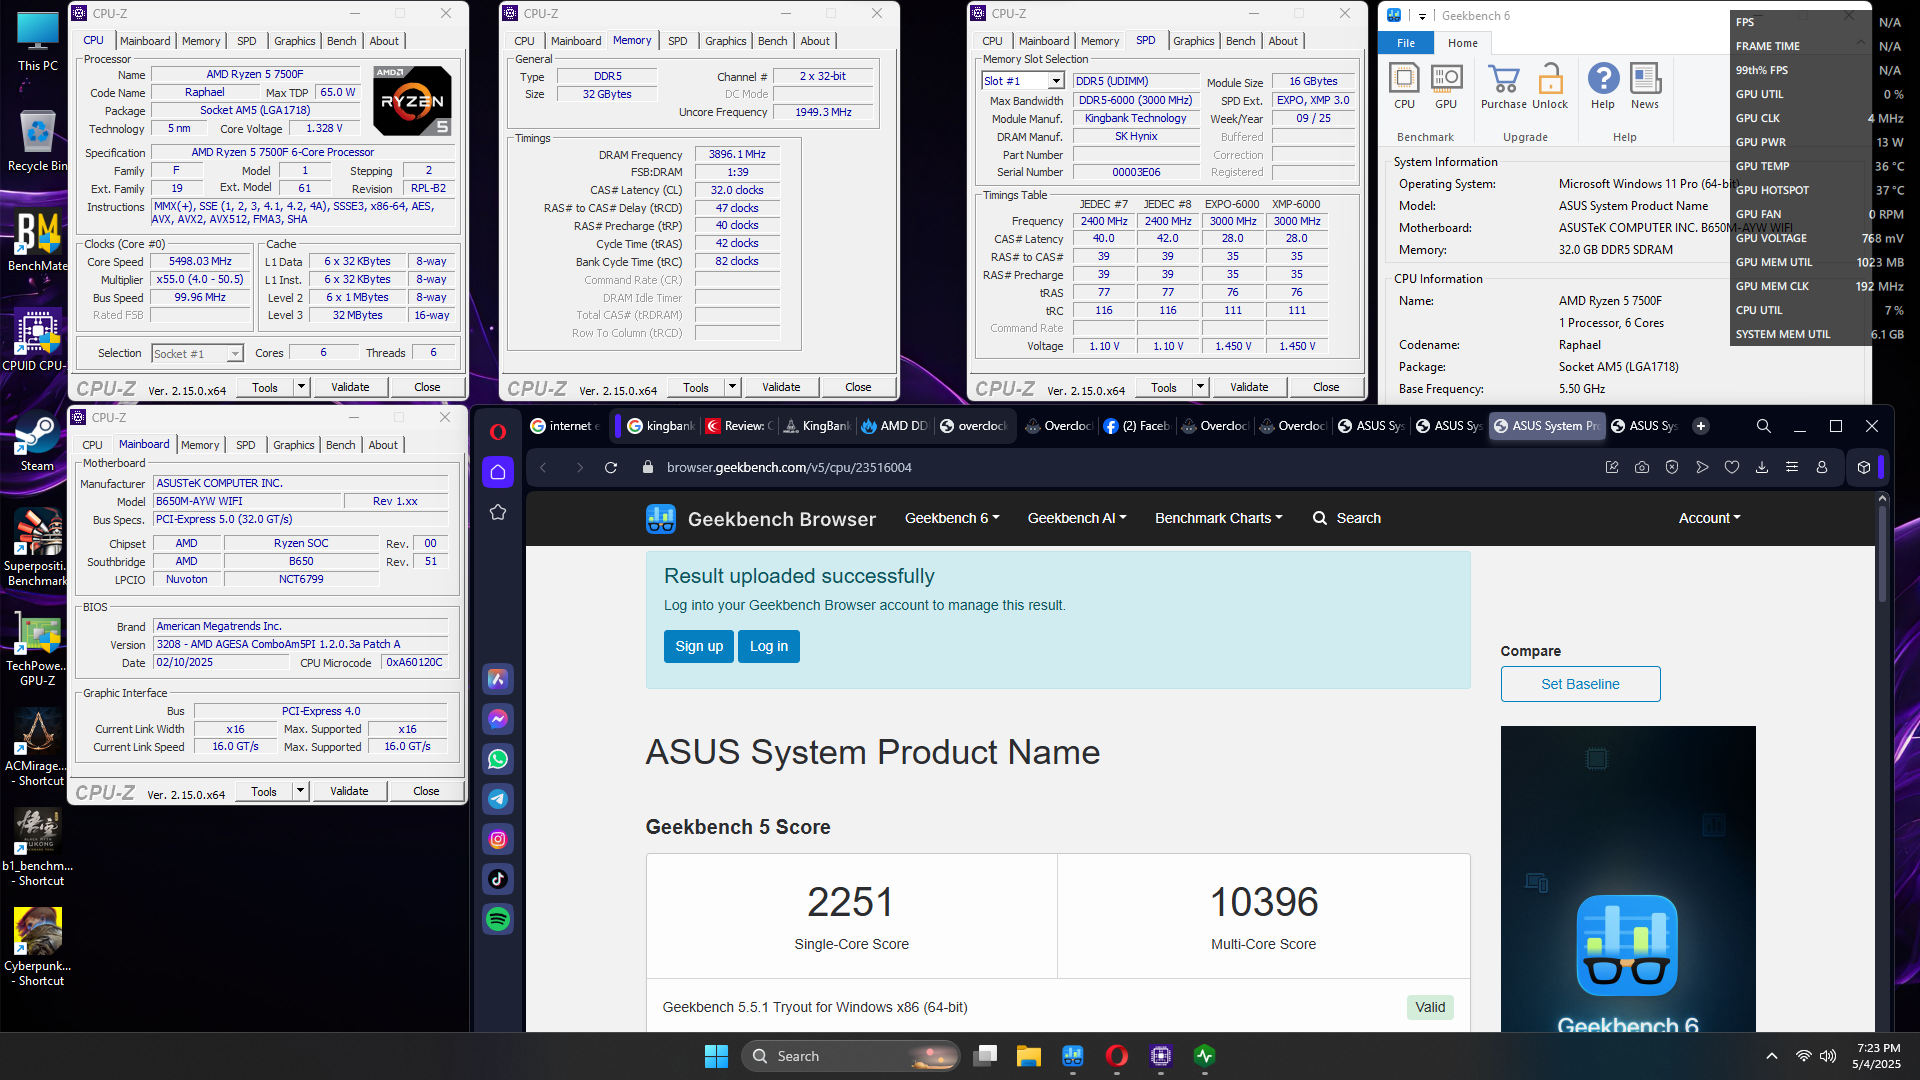Click Windows Start button on taskbar

[x=716, y=1056]
